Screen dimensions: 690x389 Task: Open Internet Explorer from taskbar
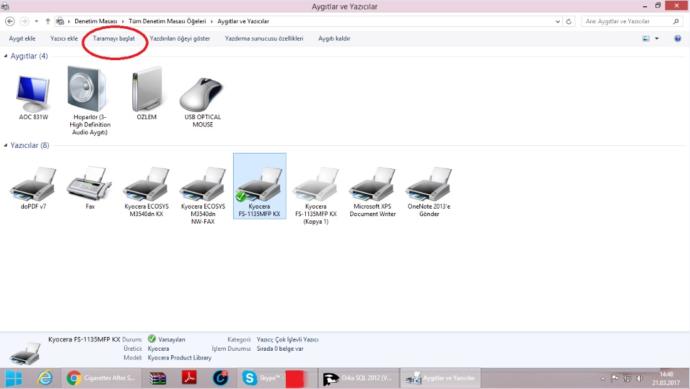coord(45,378)
